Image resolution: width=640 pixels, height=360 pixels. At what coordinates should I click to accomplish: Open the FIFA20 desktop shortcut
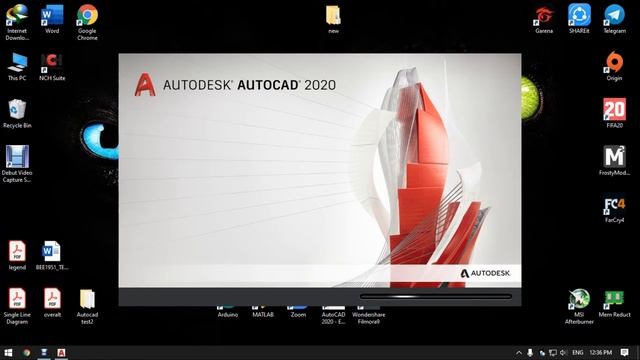[614, 113]
